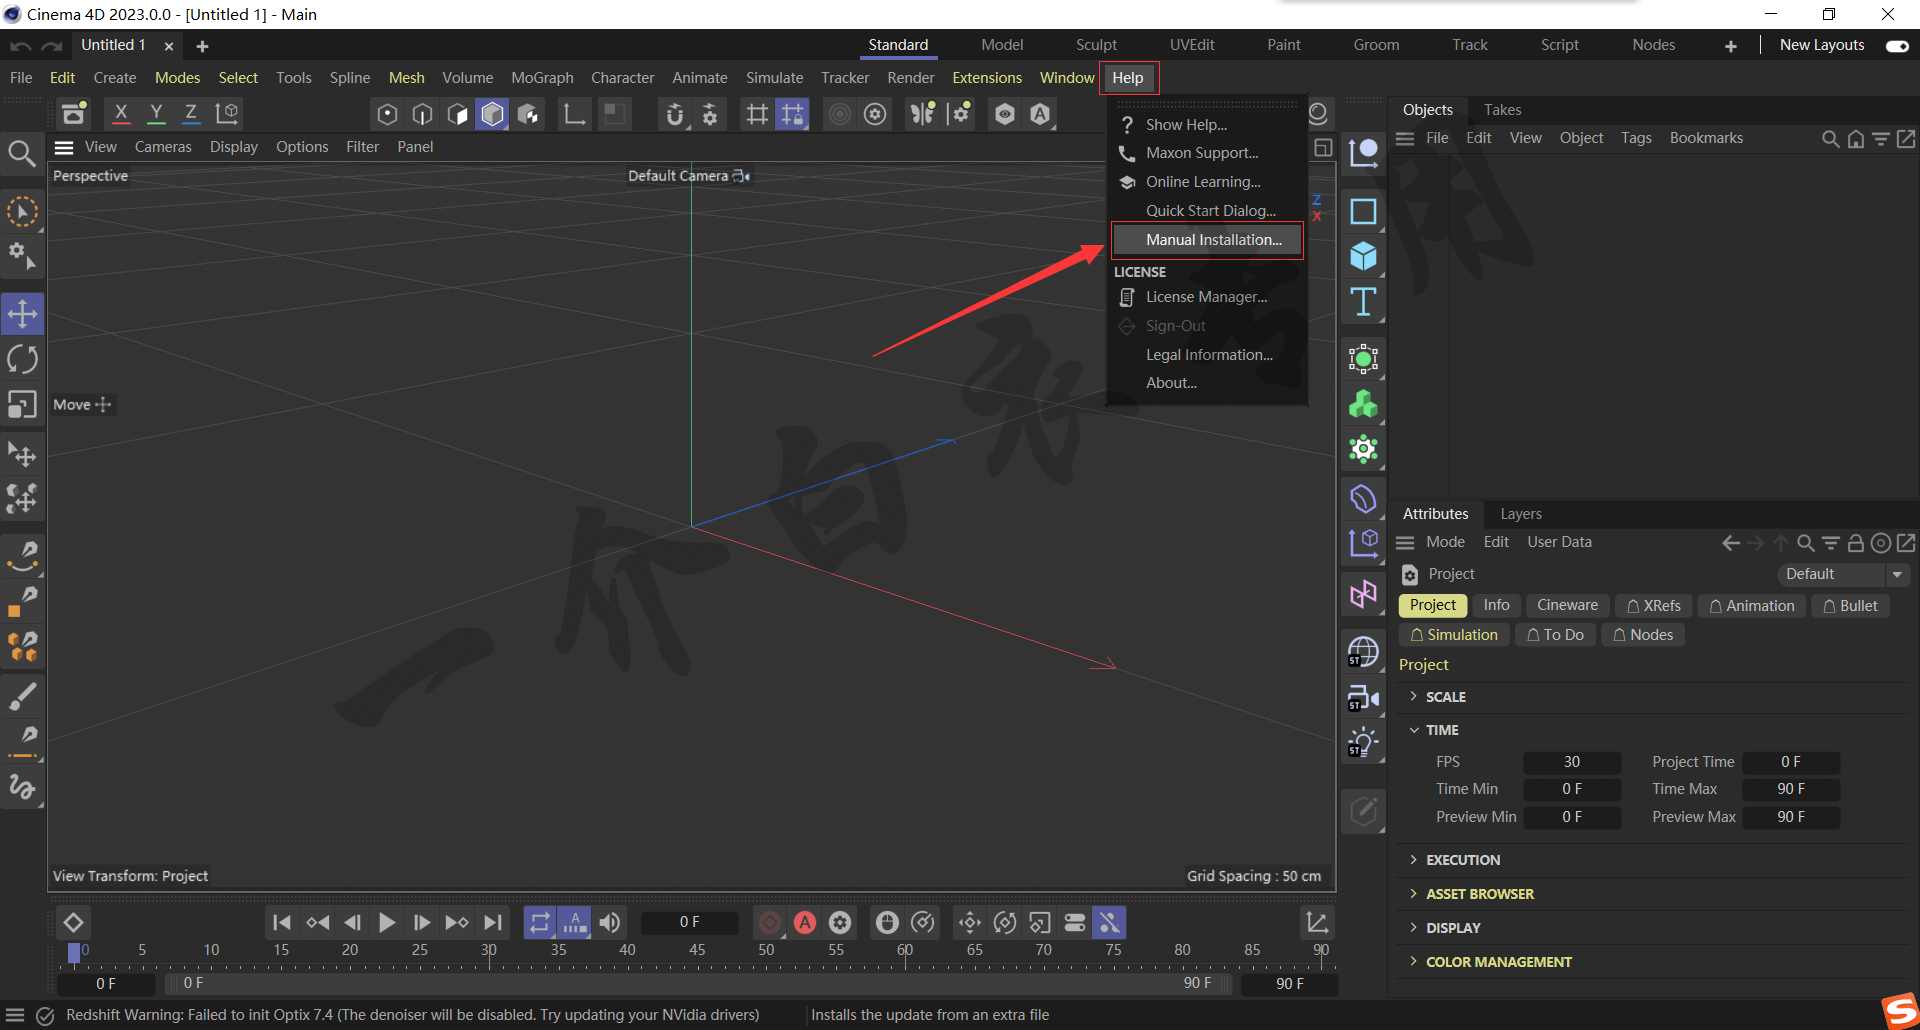1920x1030 pixels.
Task: Click the timeline playhead marker at frame 0
Action: tap(73, 953)
